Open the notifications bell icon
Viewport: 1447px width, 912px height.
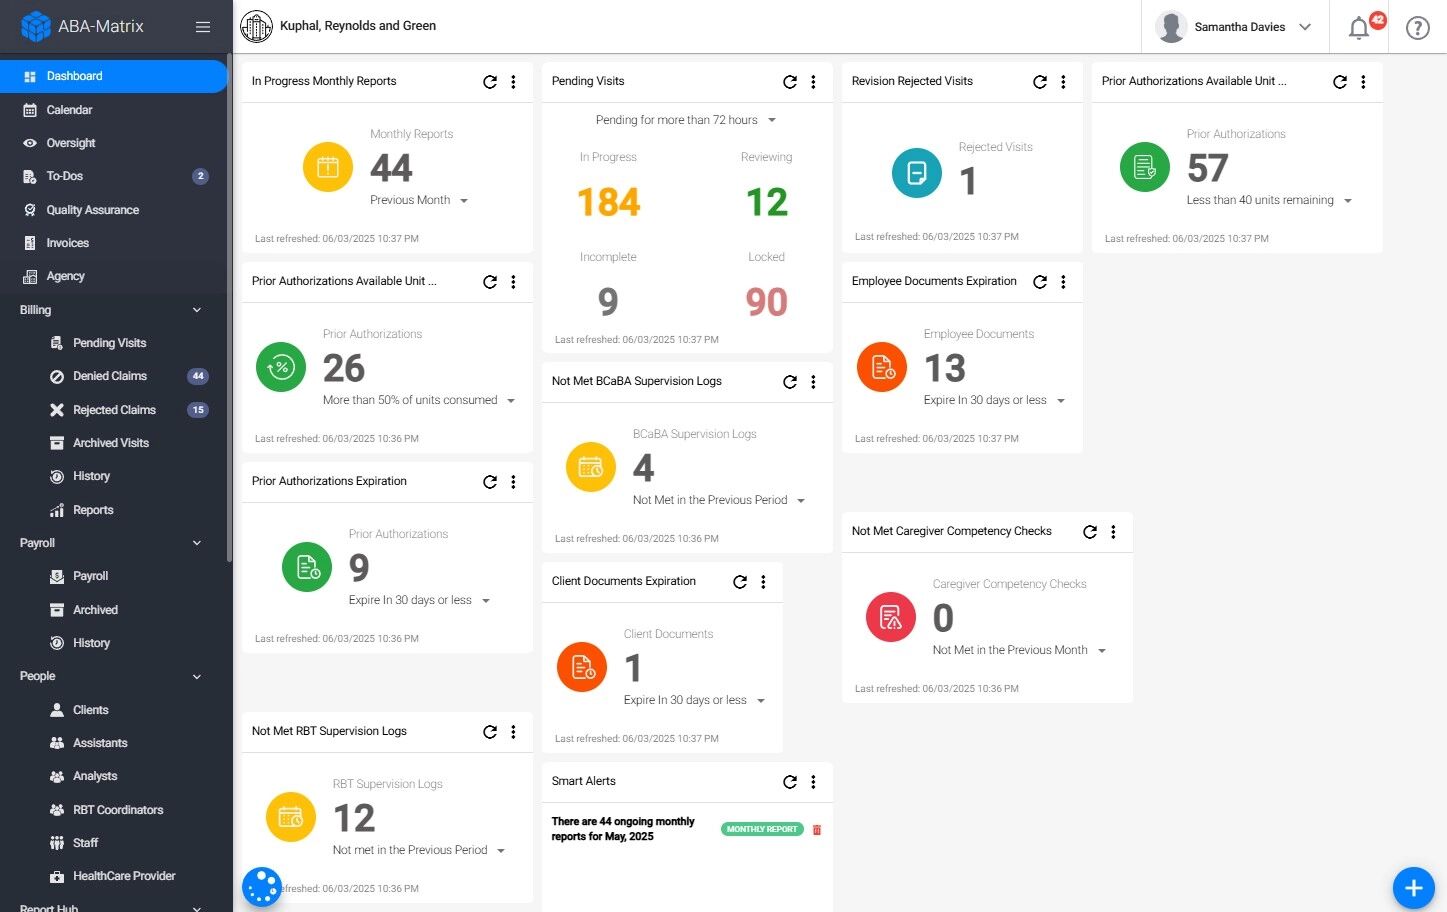[1359, 28]
